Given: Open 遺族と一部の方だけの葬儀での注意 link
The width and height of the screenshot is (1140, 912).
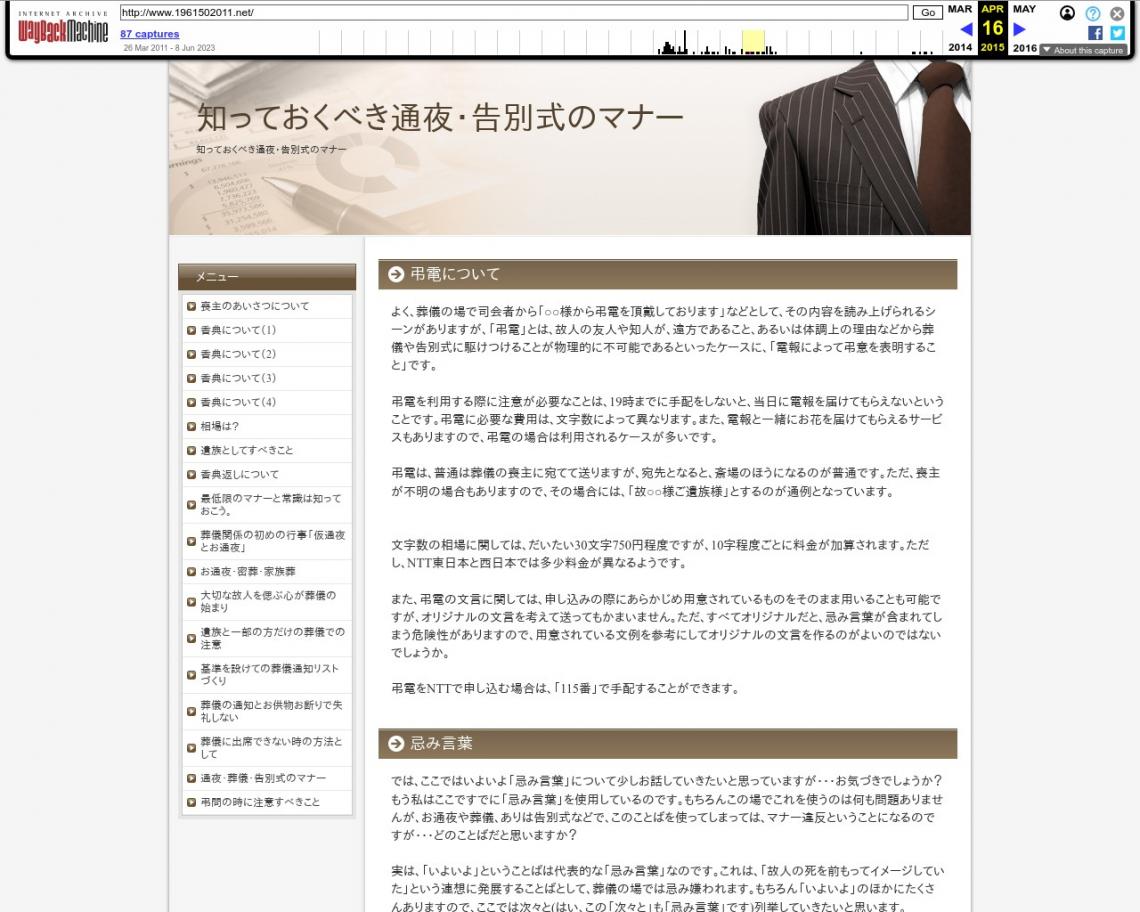Looking at the screenshot, I should pyautogui.click(x=272, y=638).
